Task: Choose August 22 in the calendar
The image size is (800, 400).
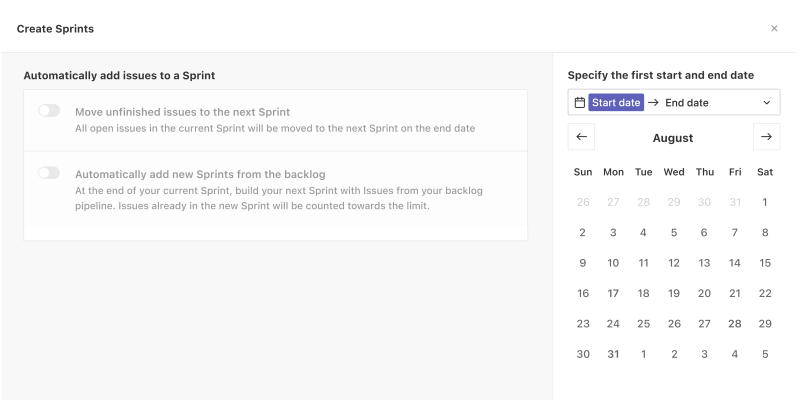Action: pyautogui.click(x=765, y=293)
